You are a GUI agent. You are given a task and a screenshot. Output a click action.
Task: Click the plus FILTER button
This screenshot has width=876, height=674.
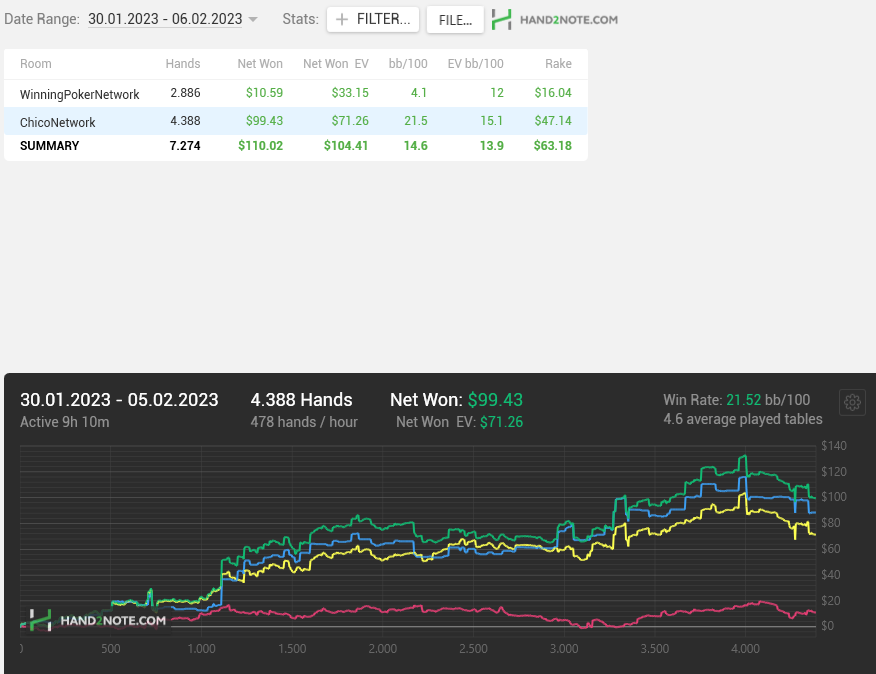373,20
